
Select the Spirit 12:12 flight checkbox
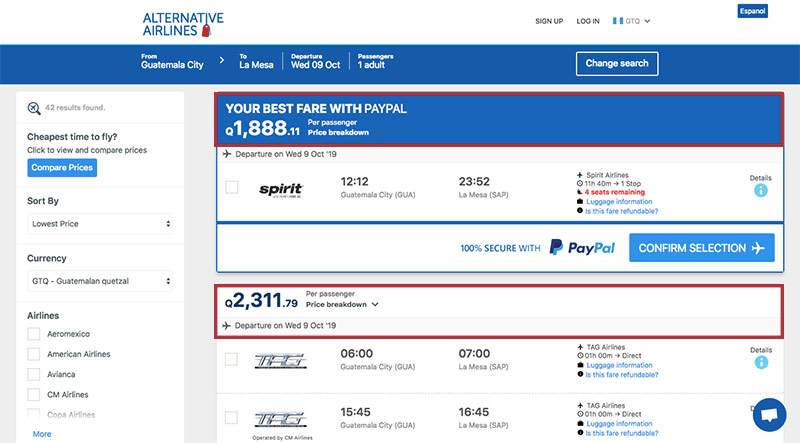tap(232, 187)
